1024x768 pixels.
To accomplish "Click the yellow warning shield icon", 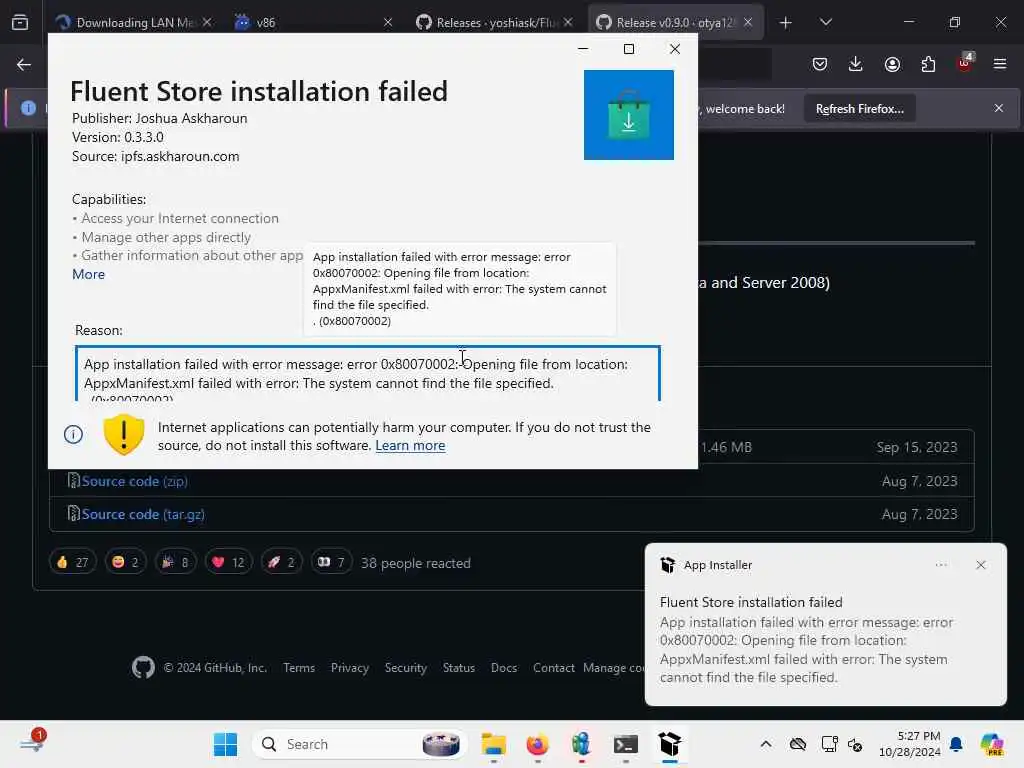I will [x=123, y=434].
